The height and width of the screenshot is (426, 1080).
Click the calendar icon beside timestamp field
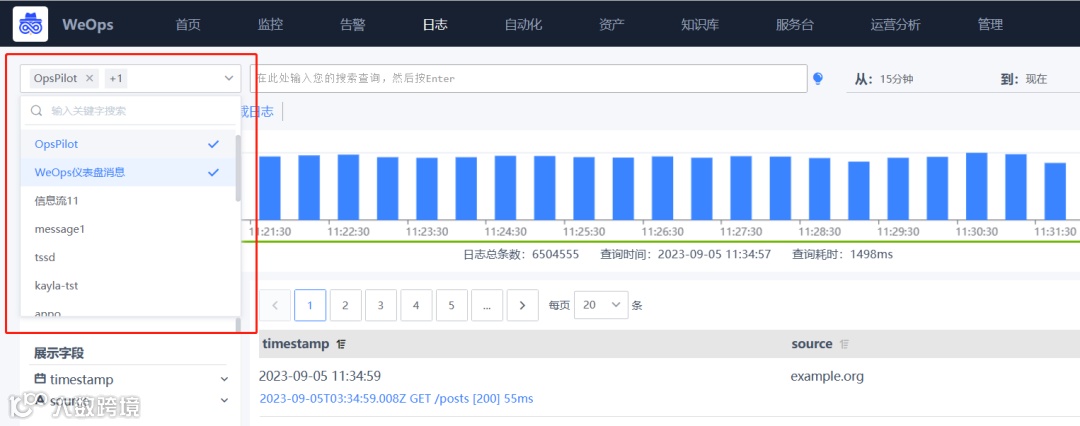pos(40,378)
